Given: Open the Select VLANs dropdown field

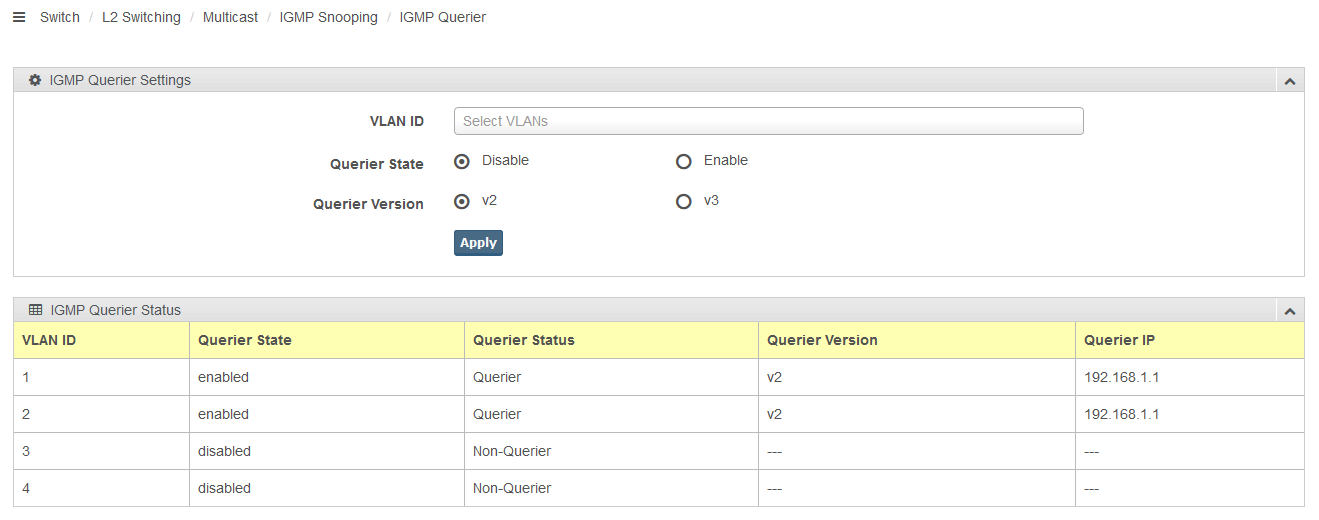Looking at the screenshot, I should 768,121.
